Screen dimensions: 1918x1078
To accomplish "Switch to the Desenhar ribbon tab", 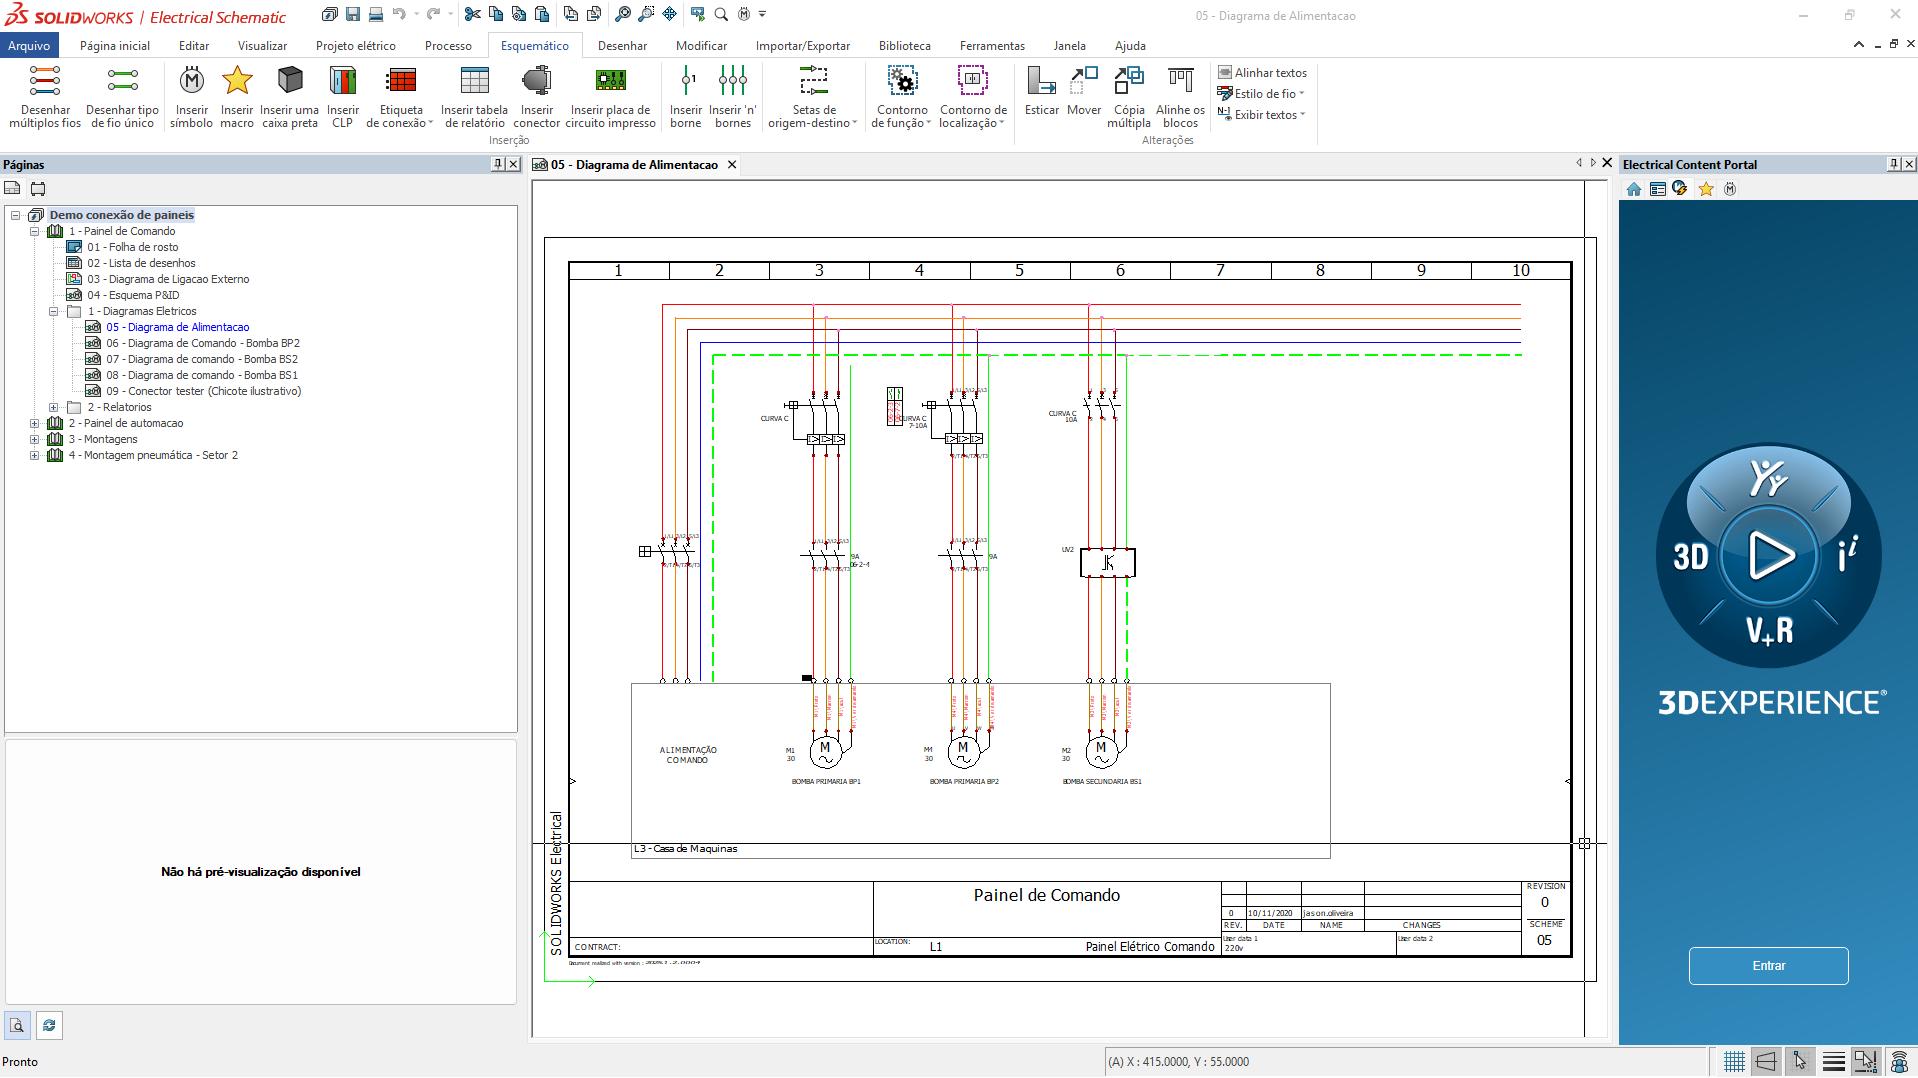I will [622, 46].
